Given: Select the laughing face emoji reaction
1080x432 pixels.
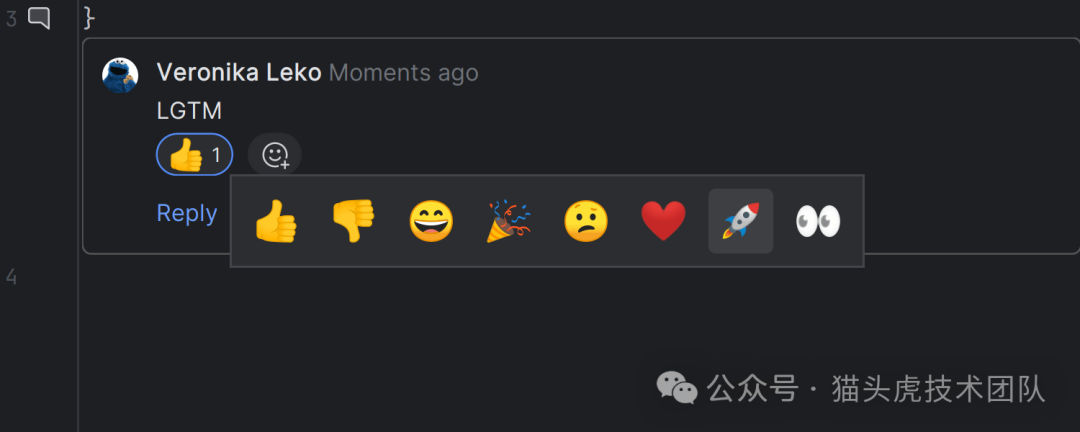Looking at the screenshot, I should click(x=431, y=221).
